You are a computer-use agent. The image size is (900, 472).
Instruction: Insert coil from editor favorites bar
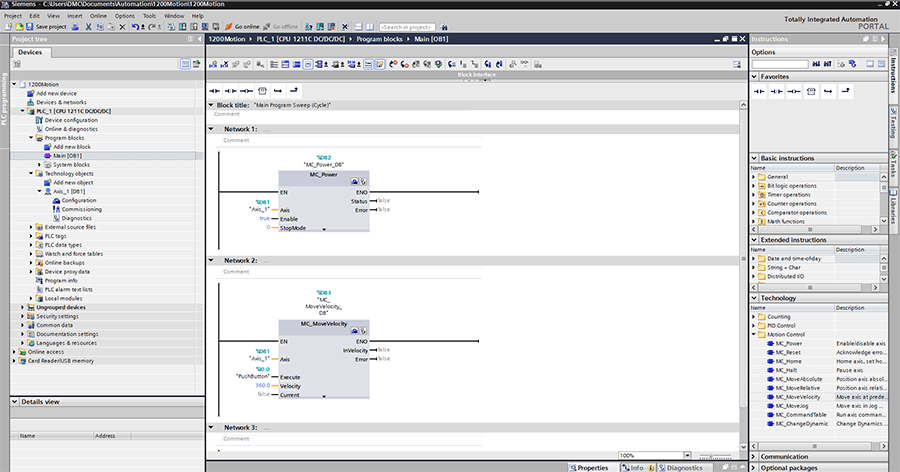click(246, 91)
